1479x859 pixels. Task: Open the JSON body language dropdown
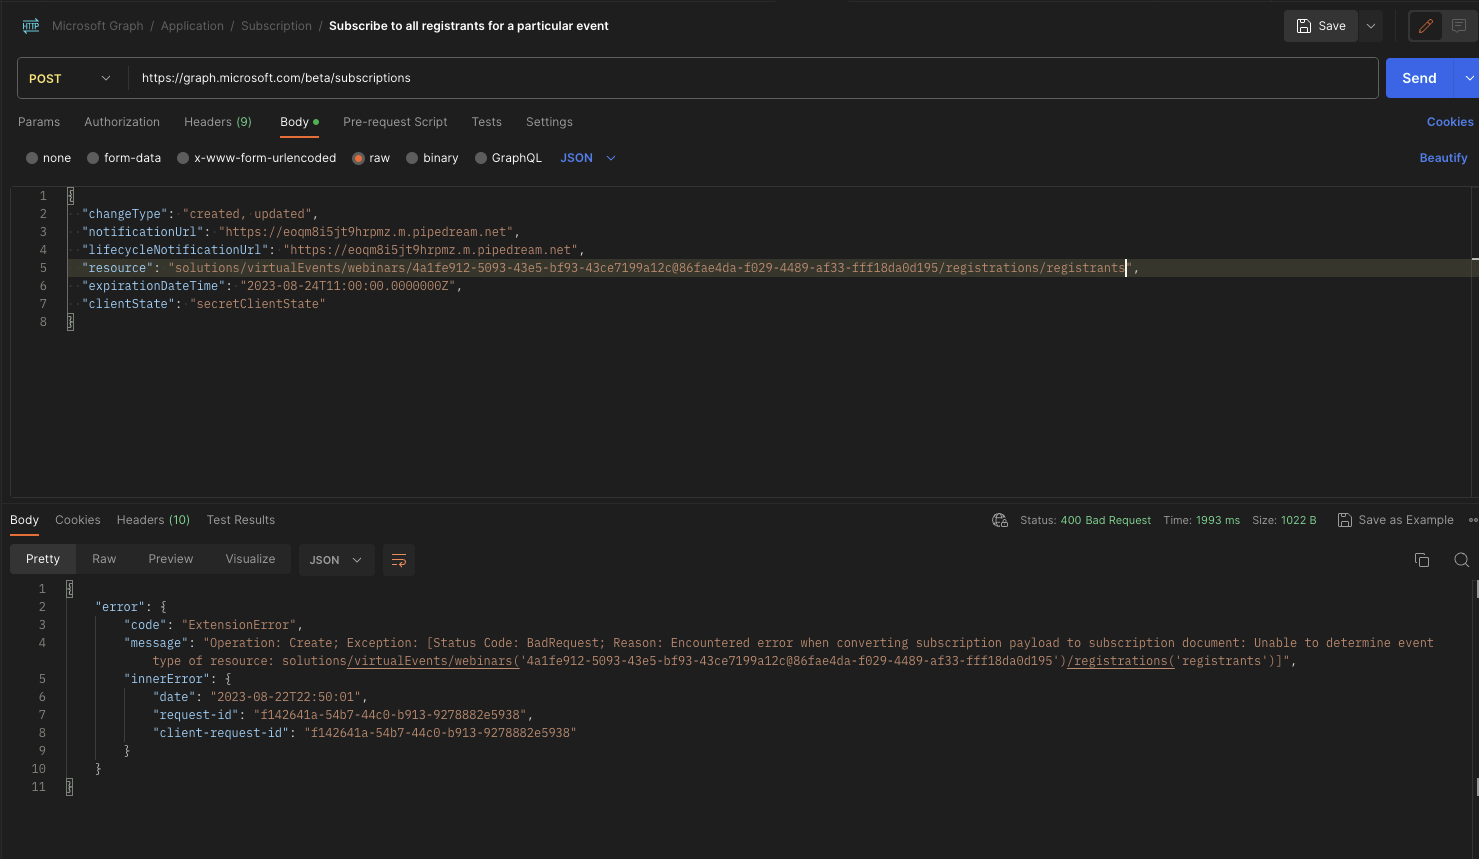click(588, 158)
